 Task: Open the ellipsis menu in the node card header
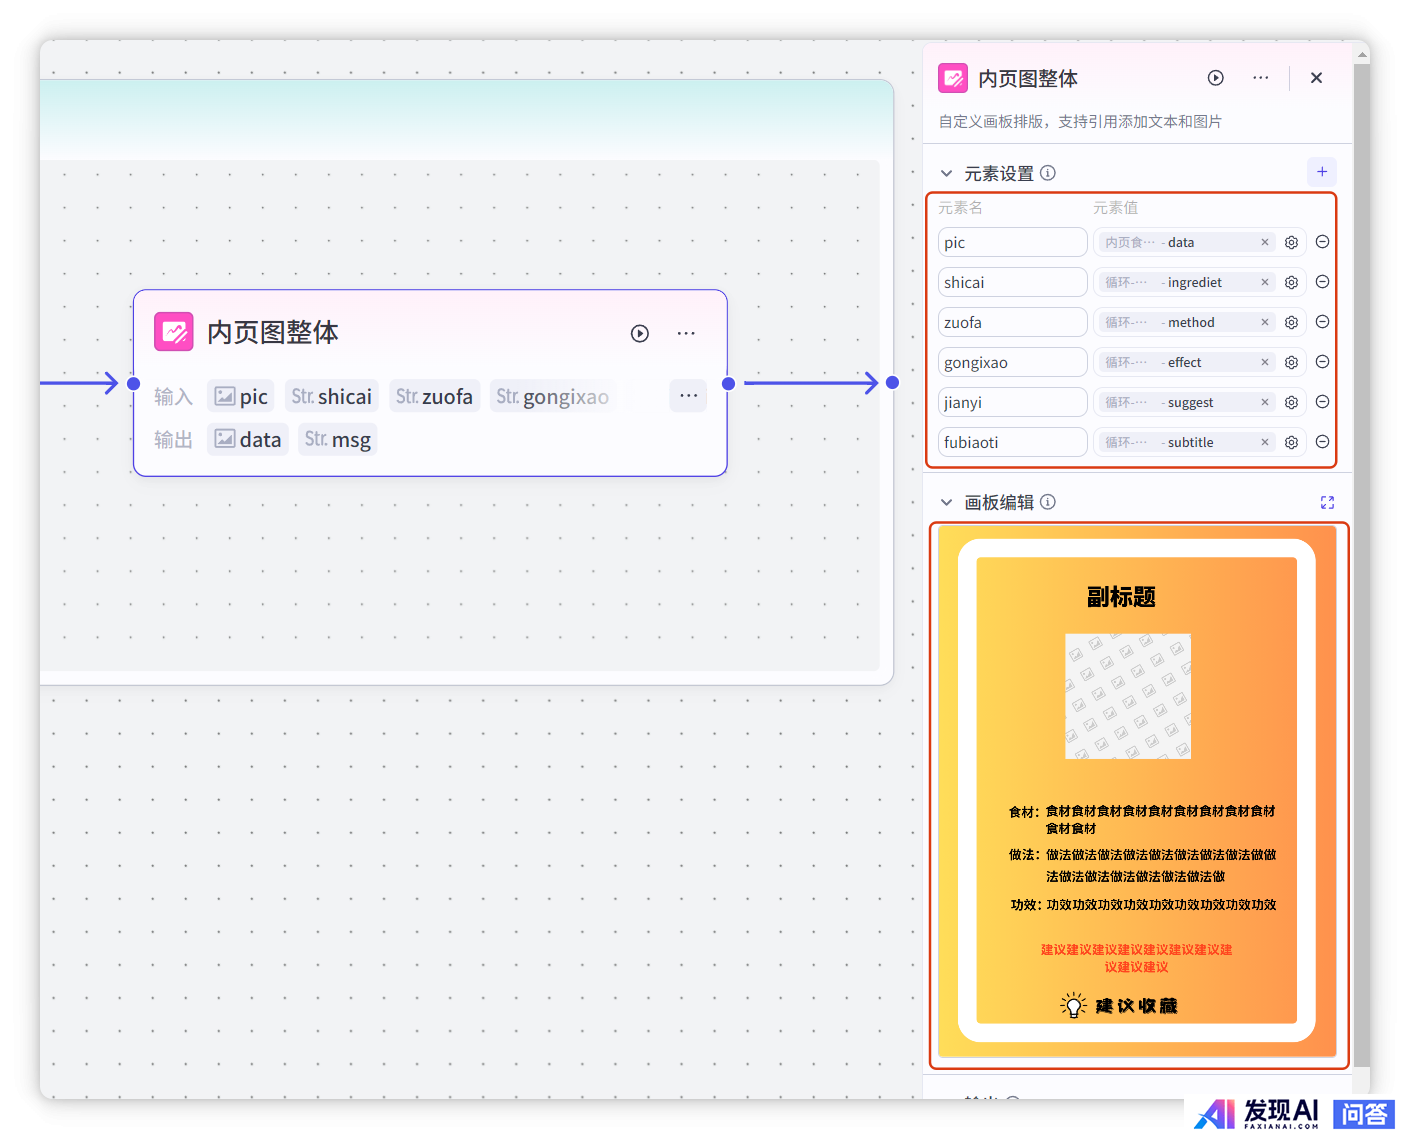click(686, 334)
